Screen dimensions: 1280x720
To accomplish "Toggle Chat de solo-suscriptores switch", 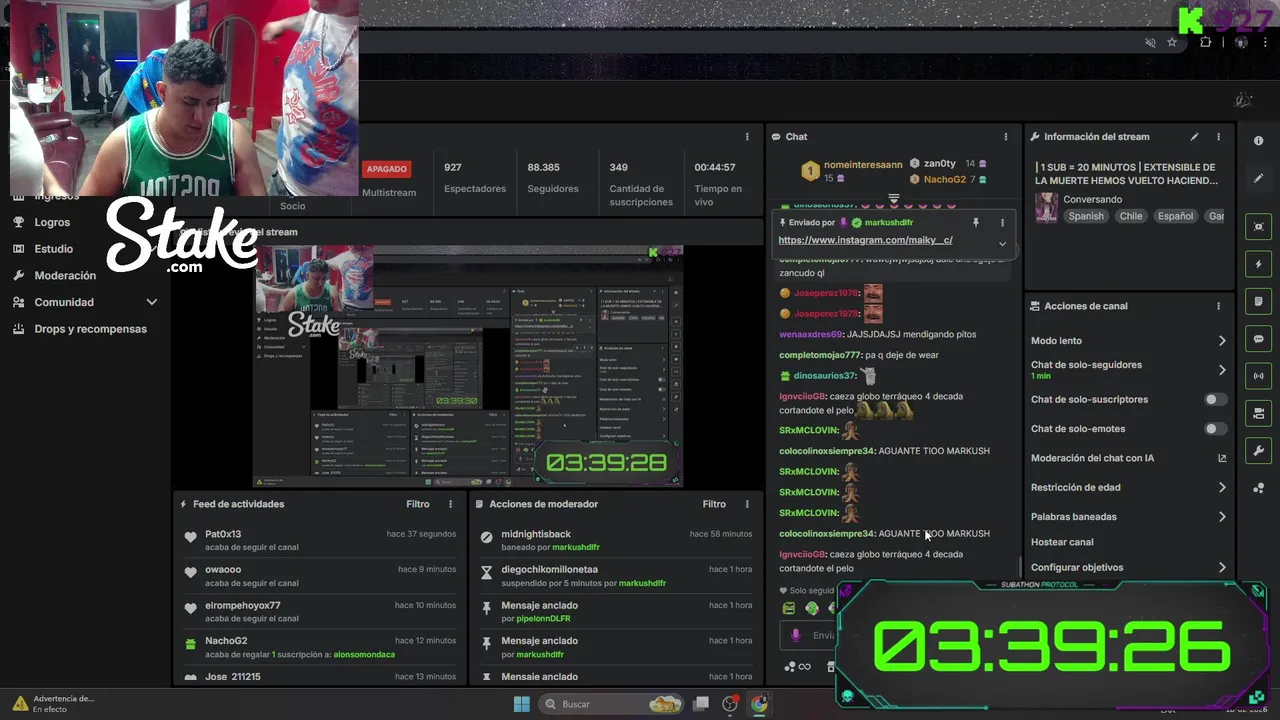I will tap(1214, 399).
